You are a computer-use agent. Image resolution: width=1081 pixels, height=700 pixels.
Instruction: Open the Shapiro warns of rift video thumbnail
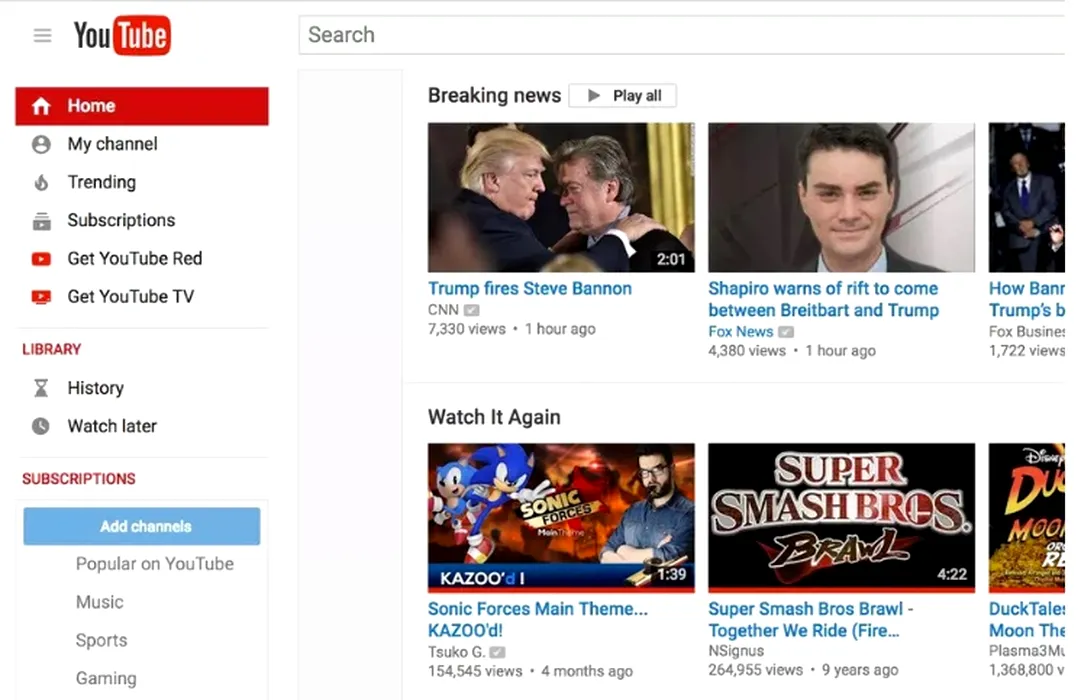click(x=842, y=198)
